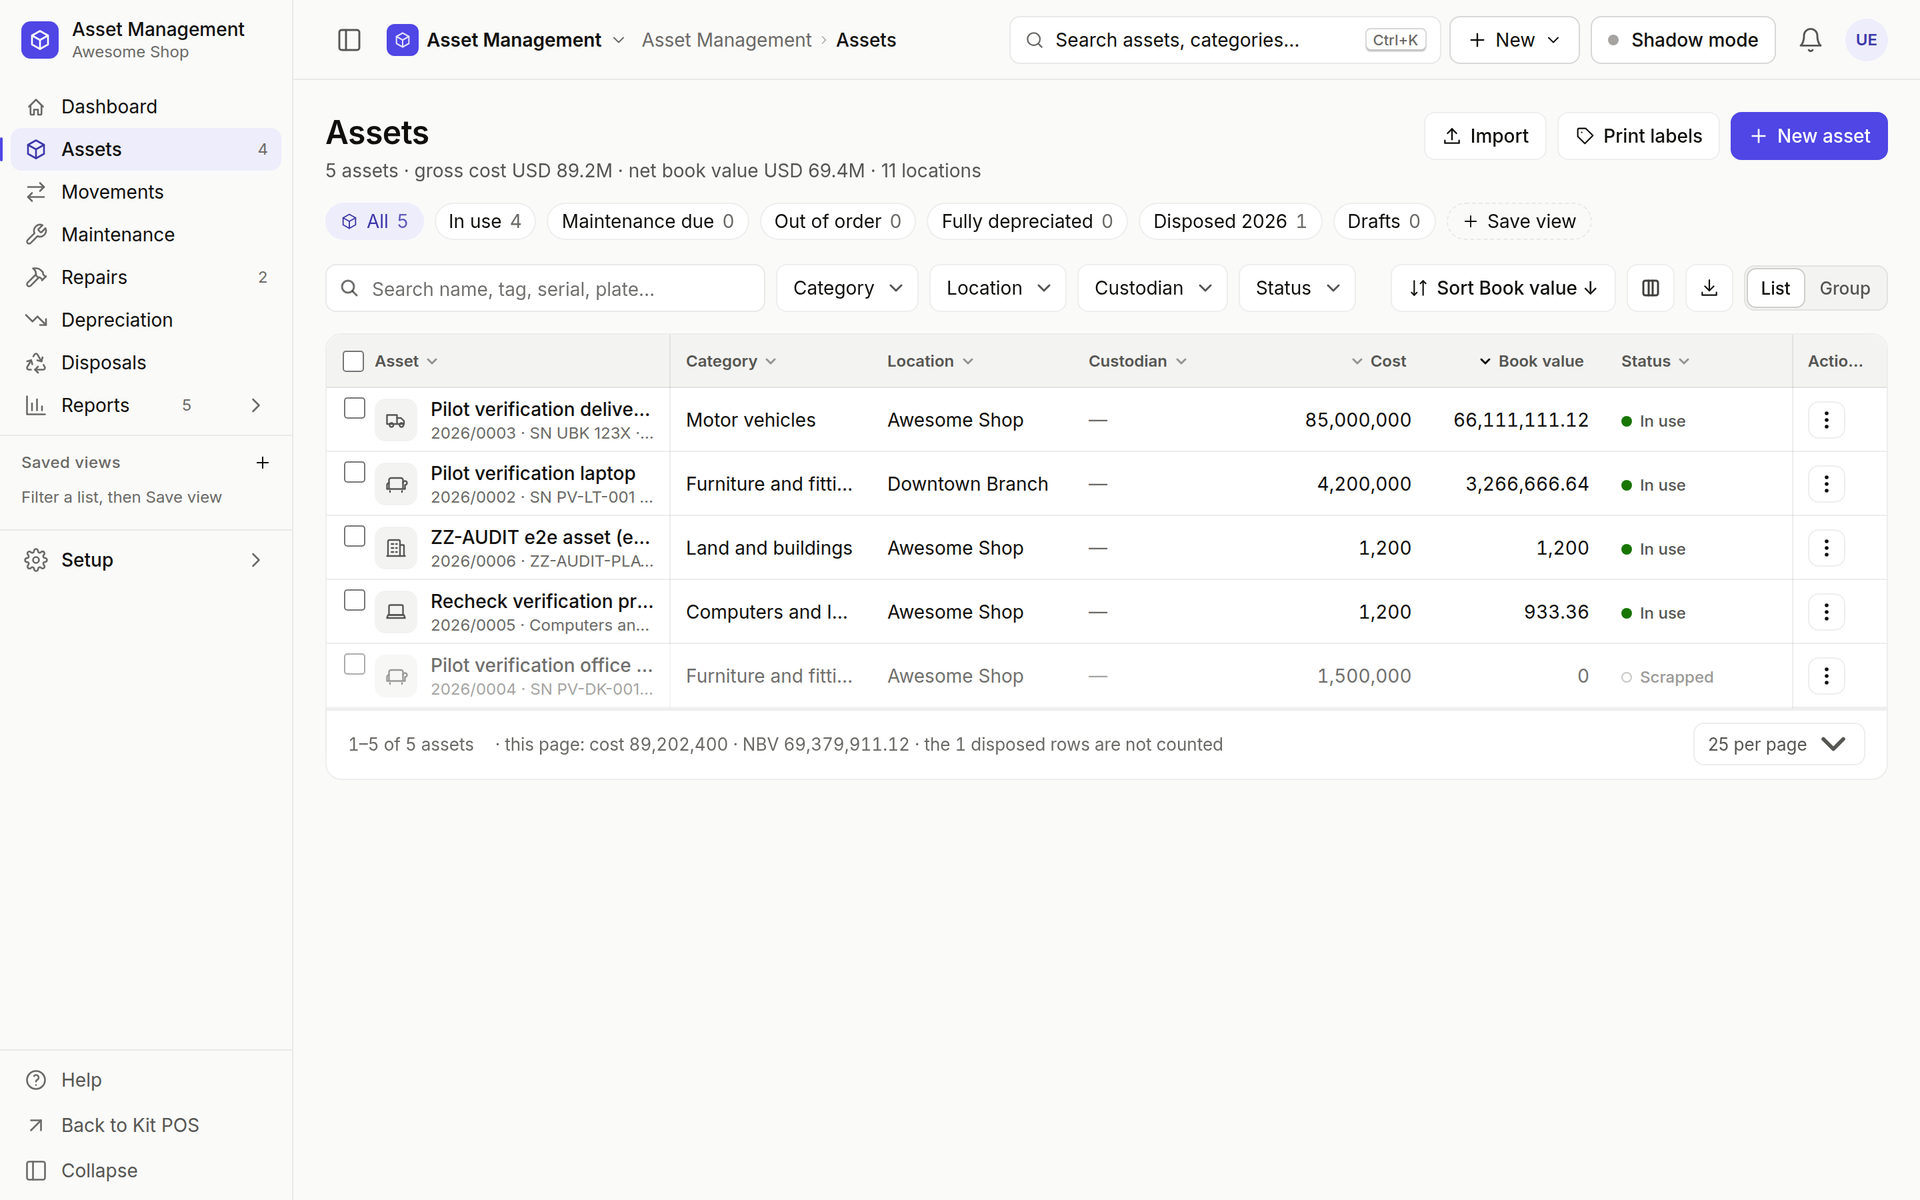The height and width of the screenshot is (1200, 1920).
Task: Select the Disposed 2026 tab
Action: pos(1230,221)
